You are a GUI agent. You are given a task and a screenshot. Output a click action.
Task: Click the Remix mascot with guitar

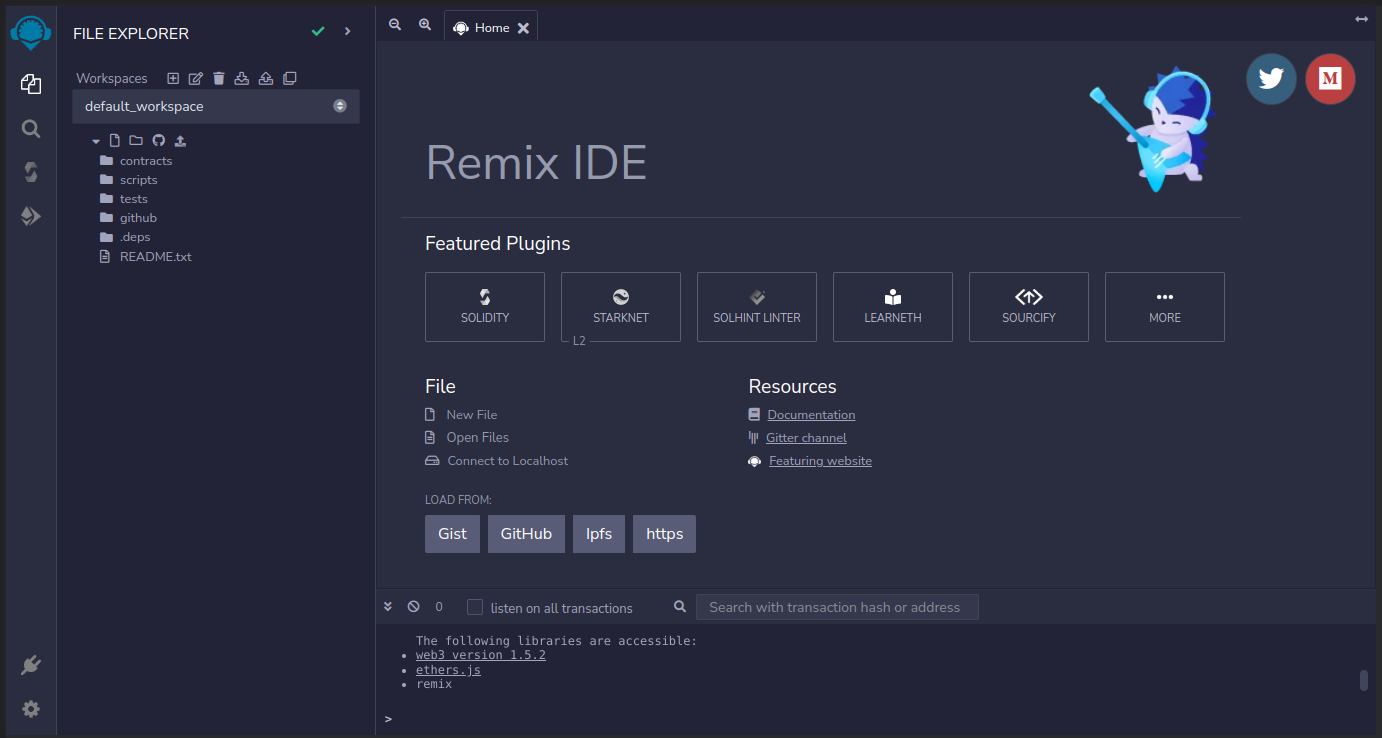1153,130
